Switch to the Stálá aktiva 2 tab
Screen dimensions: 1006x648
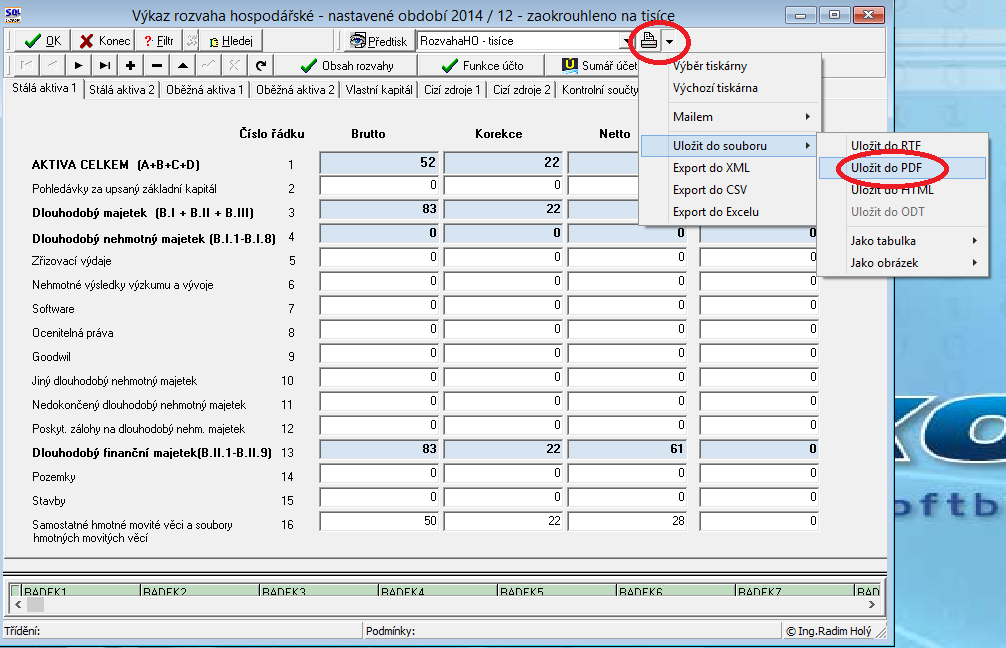pyautogui.click(x=122, y=90)
